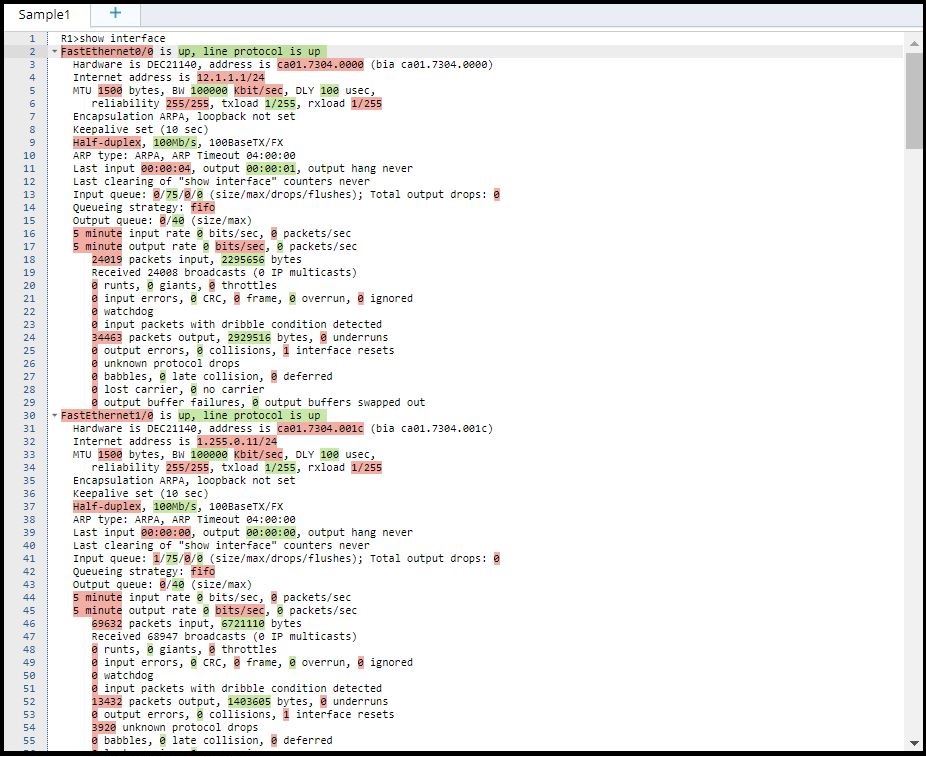This screenshot has height=757, width=926.
Task: Click line number 1 in the gutter
Action: [x=33, y=38]
